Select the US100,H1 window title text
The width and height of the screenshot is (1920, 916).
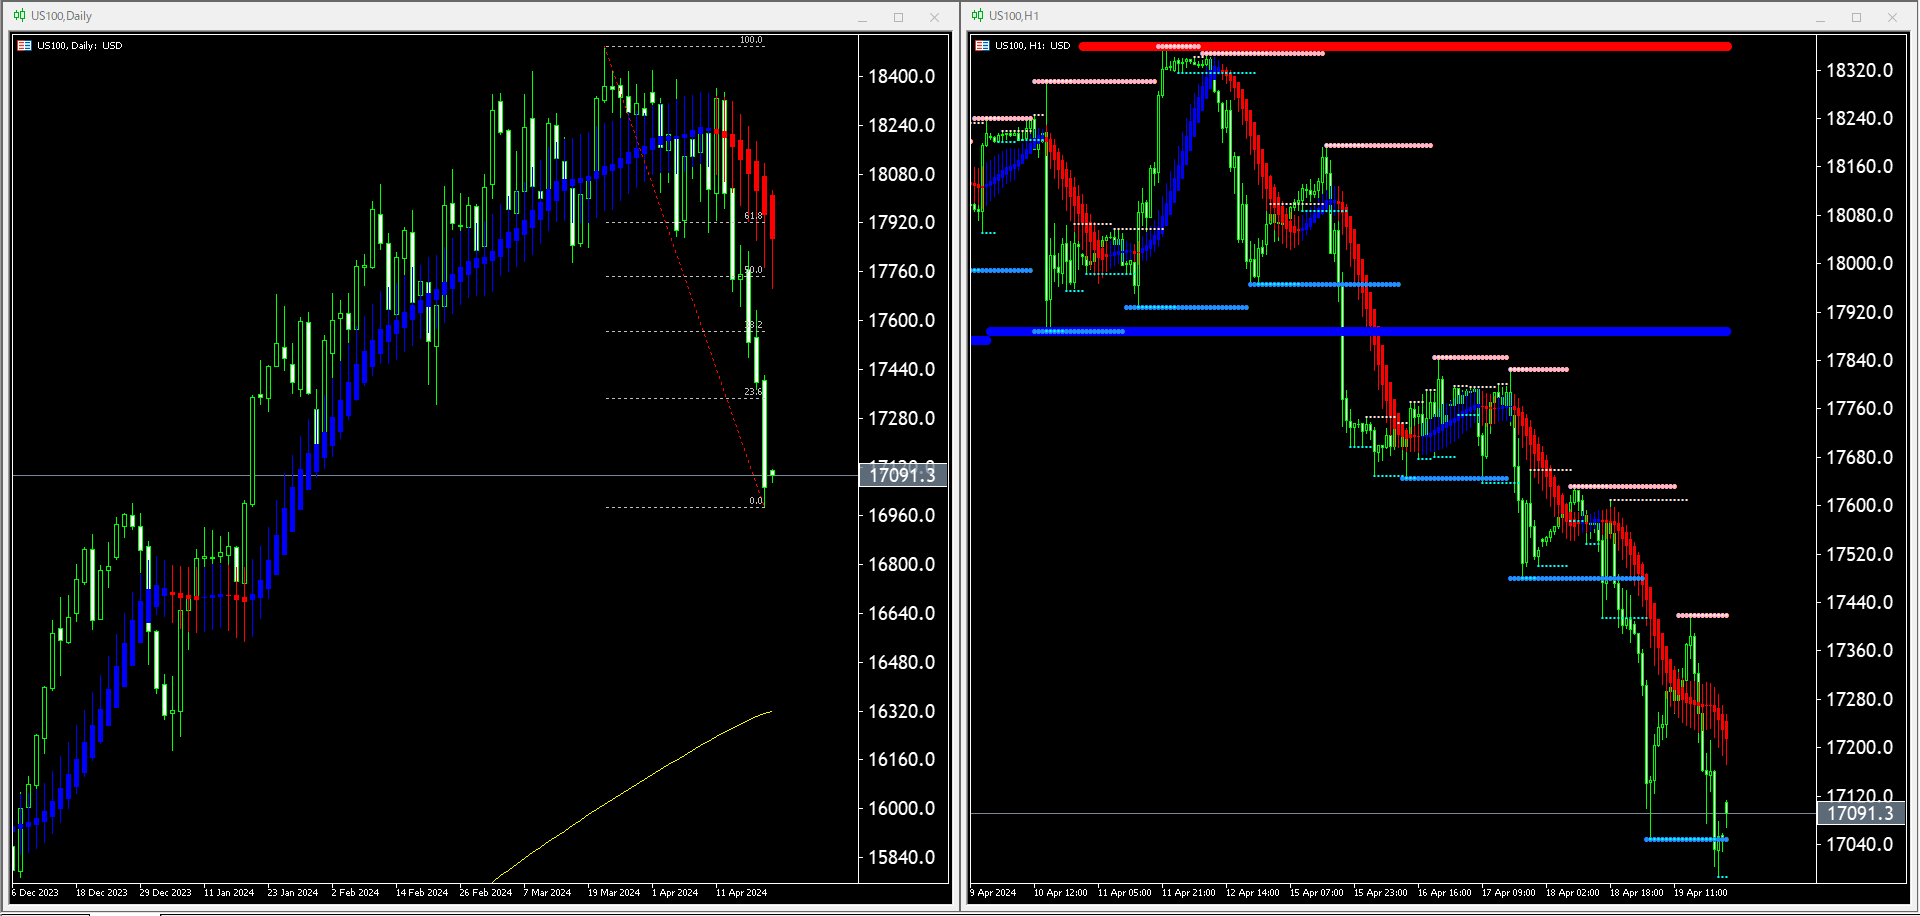(1014, 16)
